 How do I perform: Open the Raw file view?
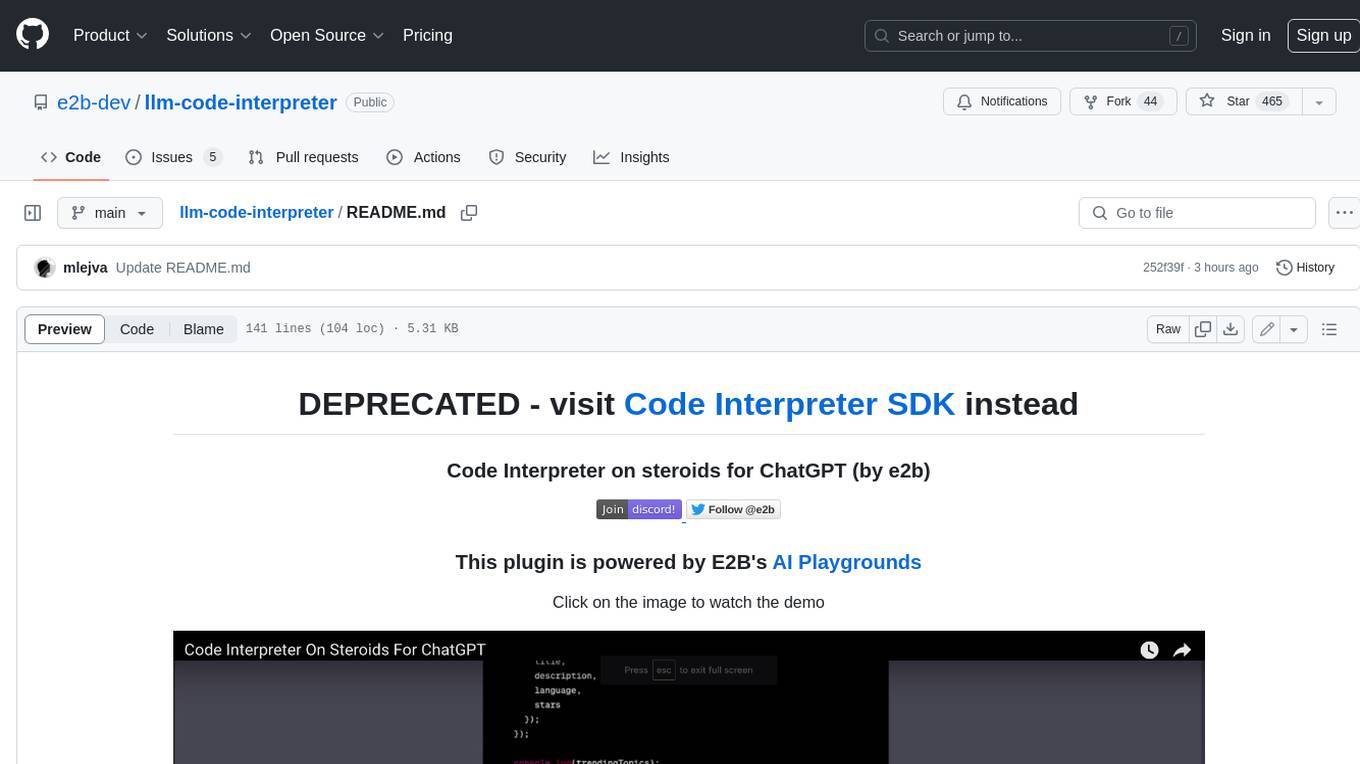[x=1168, y=329]
